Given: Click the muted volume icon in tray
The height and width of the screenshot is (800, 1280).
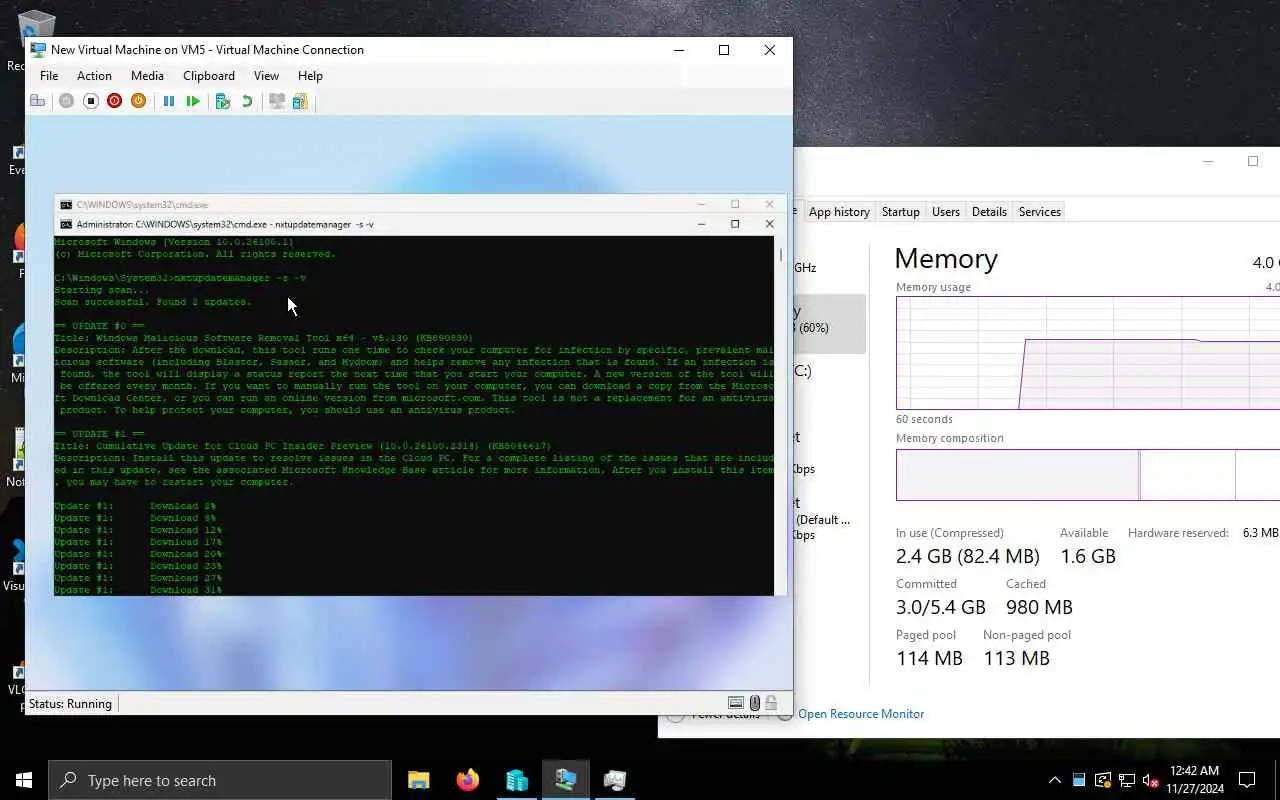Looking at the screenshot, I should pos(1150,780).
